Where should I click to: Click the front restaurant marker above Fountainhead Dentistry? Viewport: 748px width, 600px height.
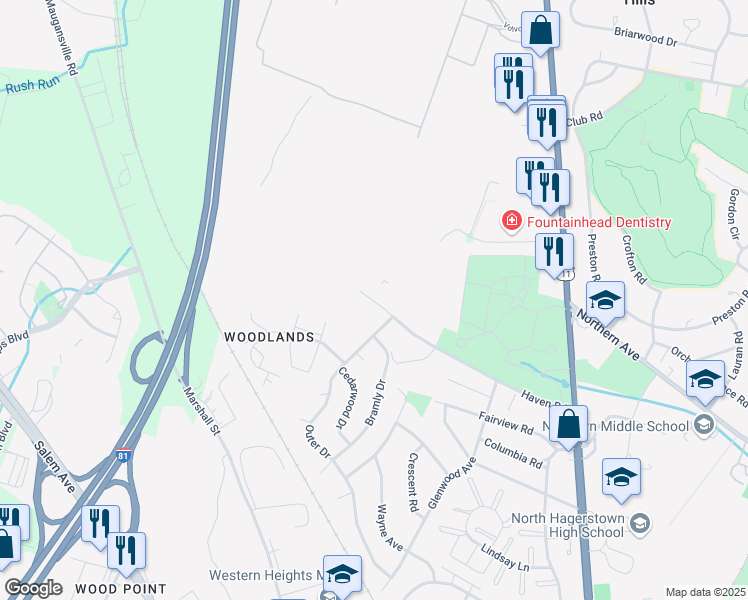(x=550, y=189)
